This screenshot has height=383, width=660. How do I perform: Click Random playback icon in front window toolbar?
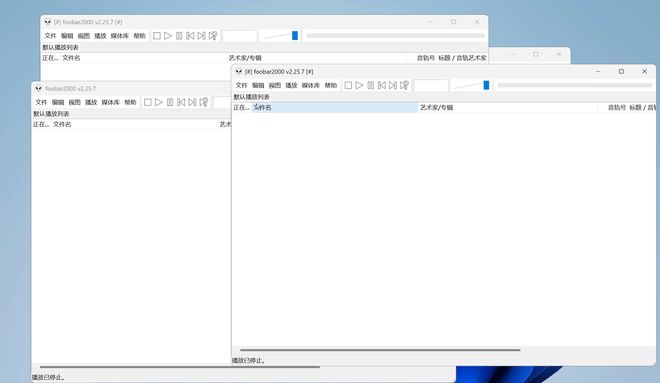click(x=405, y=85)
